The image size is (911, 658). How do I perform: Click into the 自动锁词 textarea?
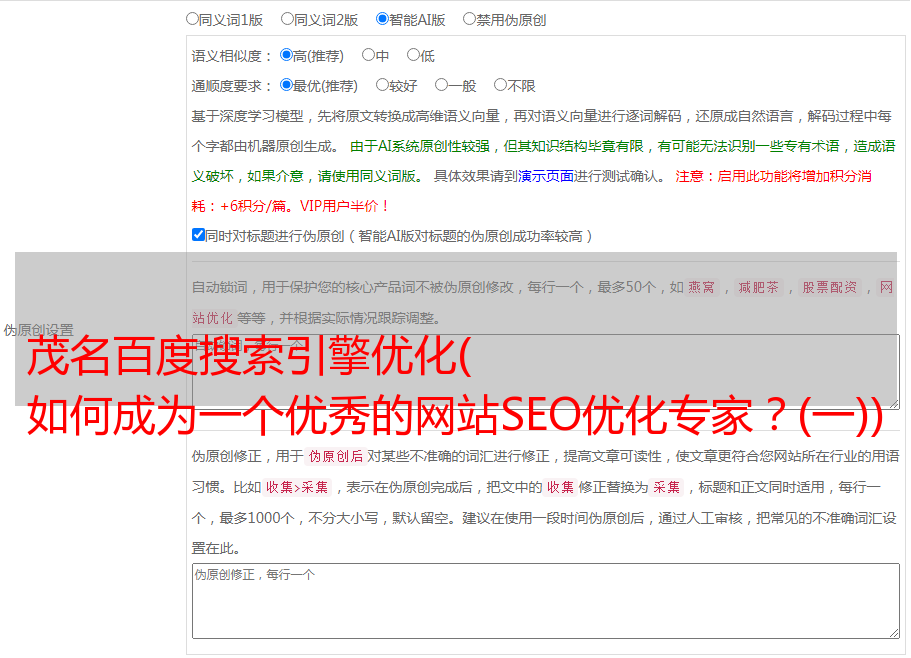546,372
